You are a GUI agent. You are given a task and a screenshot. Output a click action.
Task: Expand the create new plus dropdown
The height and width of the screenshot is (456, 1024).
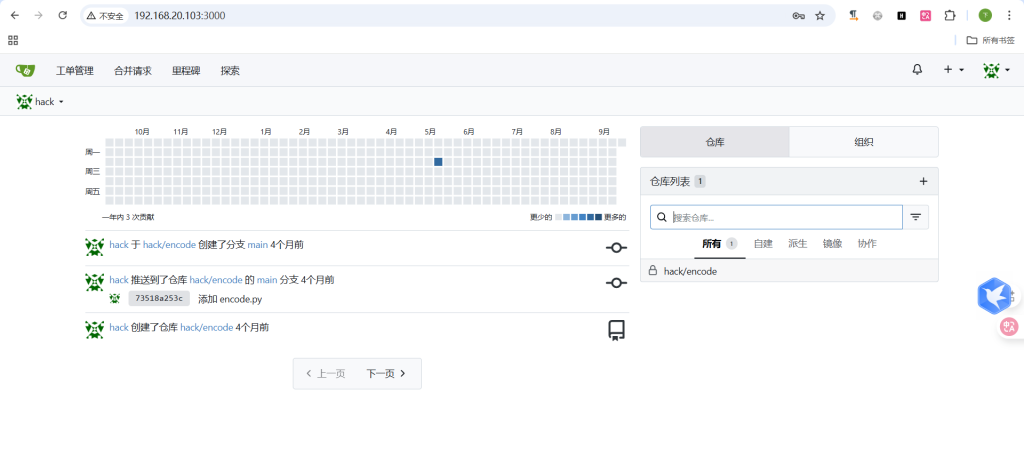point(953,70)
